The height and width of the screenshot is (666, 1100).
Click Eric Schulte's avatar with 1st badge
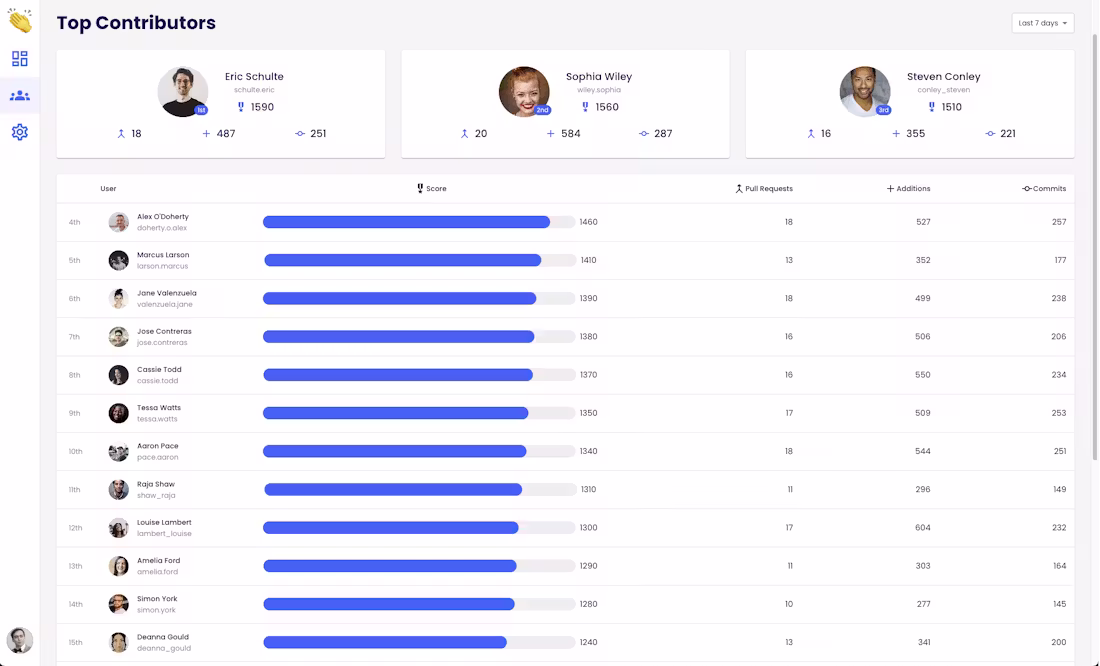pyautogui.click(x=183, y=91)
